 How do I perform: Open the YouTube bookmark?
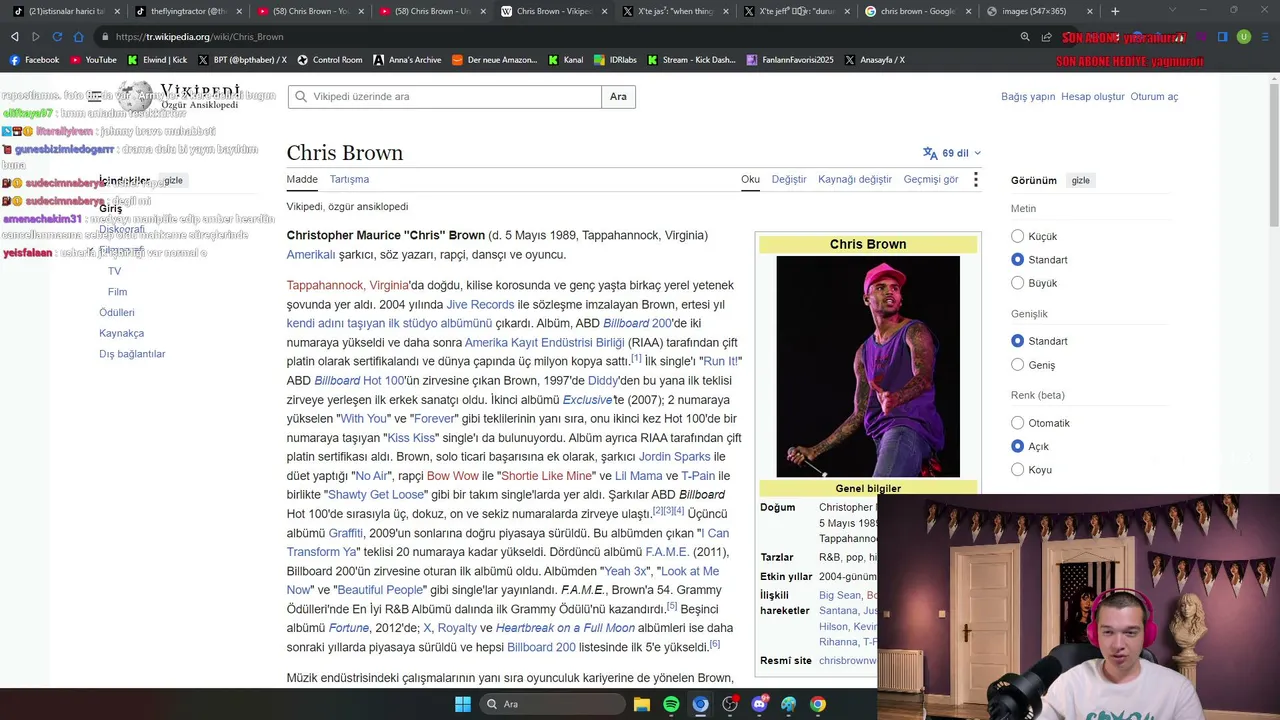tap(93, 60)
